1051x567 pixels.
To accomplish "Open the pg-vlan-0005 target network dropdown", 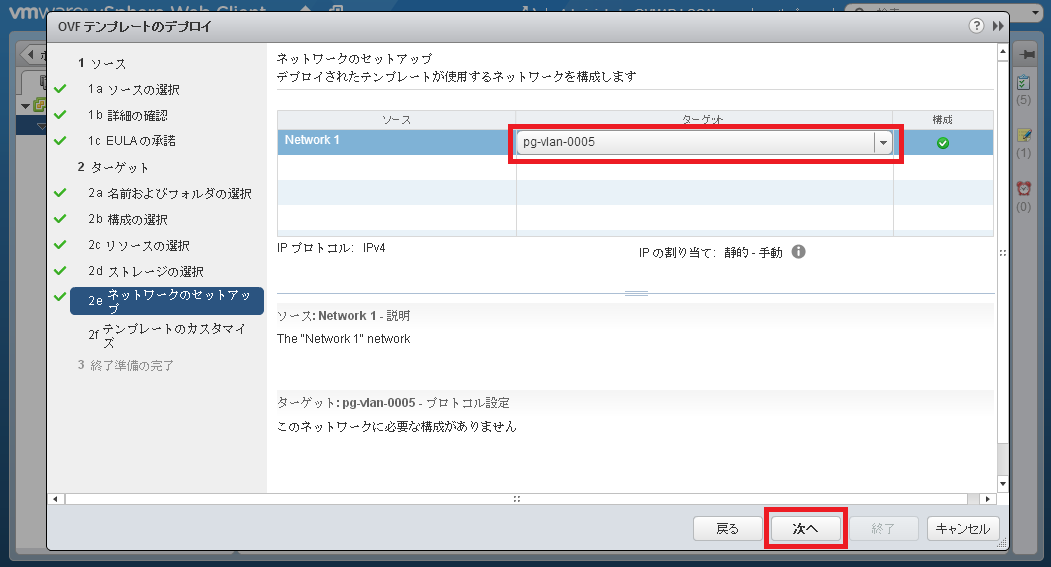I will coord(704,142).
